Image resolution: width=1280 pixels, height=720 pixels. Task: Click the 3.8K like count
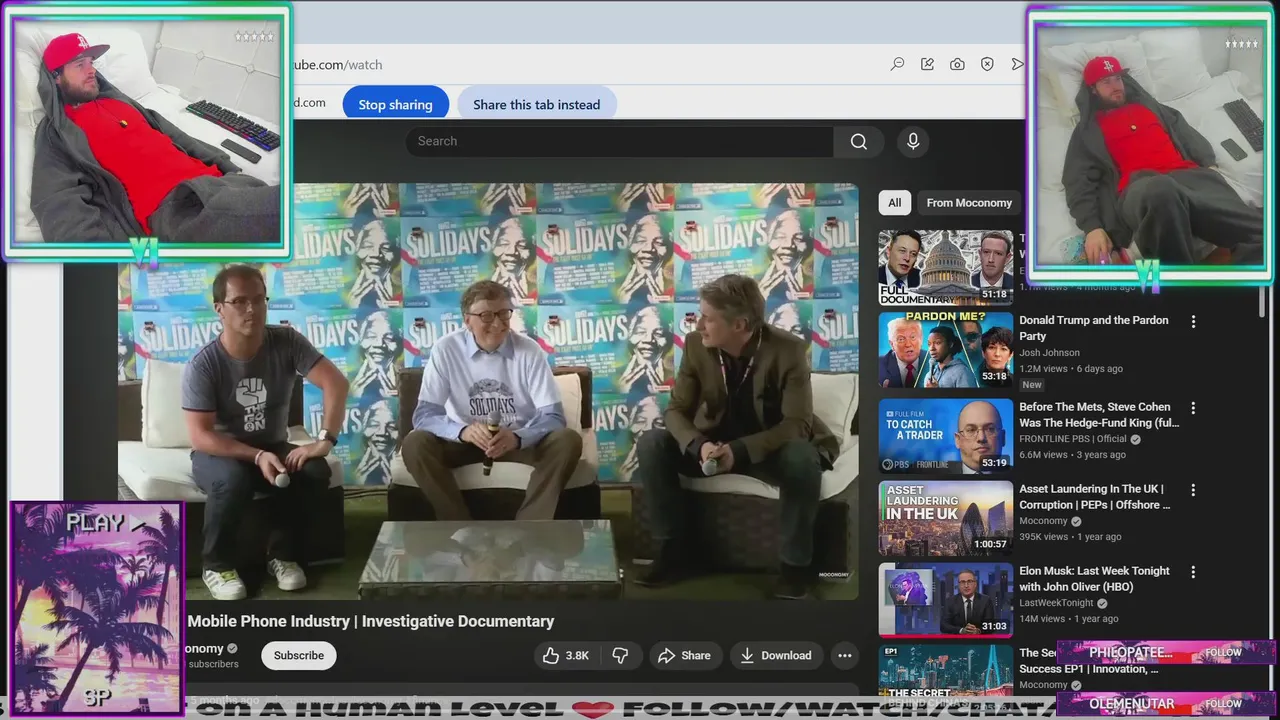(x=577, y=656)
